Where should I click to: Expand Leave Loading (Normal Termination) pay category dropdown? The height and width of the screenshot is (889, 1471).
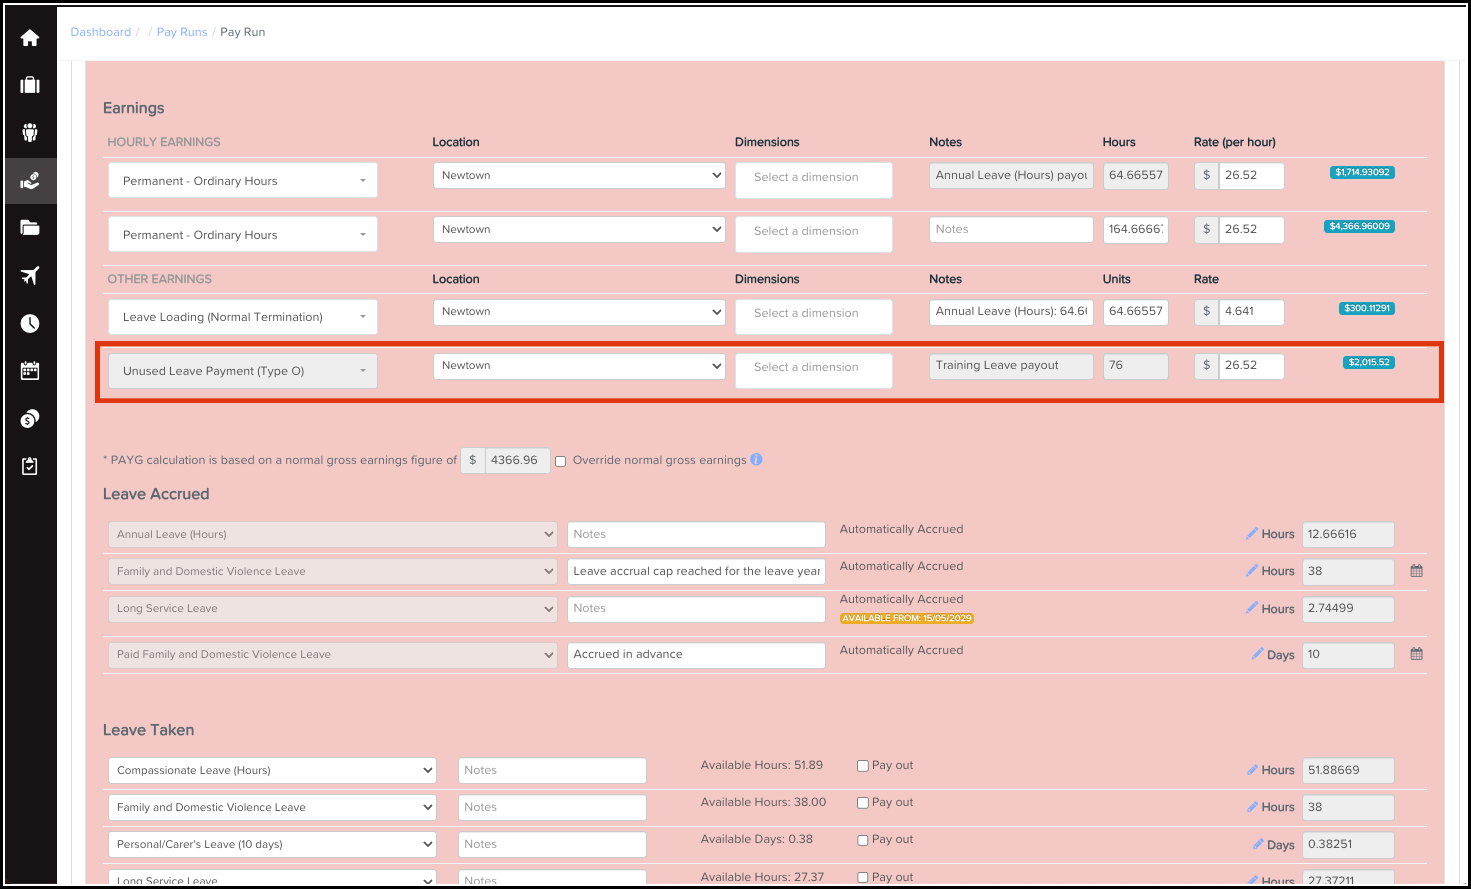tap(242, 317)
